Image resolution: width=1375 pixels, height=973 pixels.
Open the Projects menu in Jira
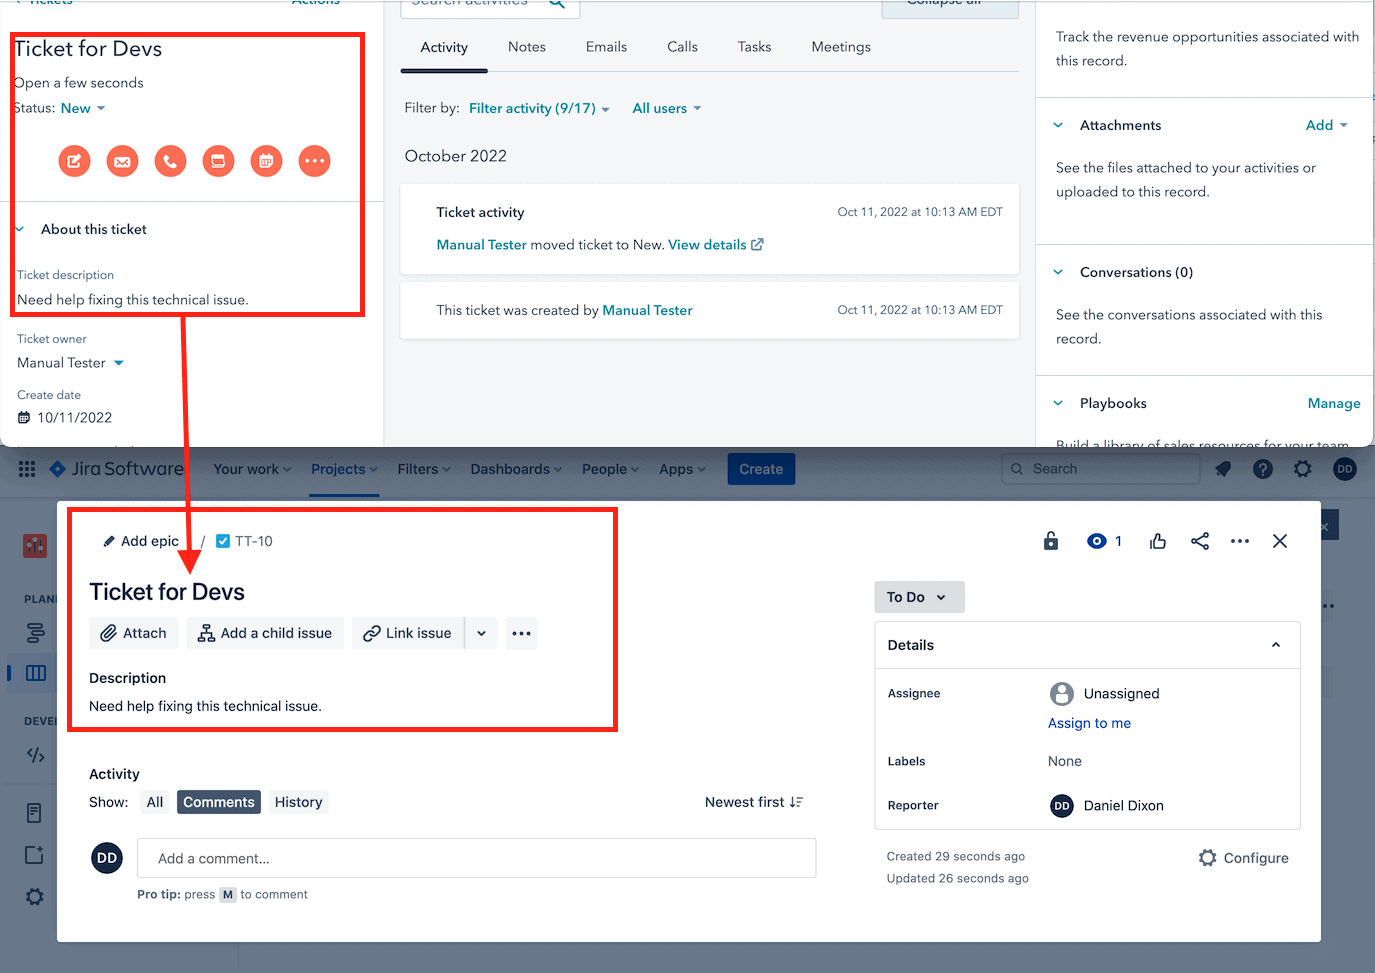tap(343, 468)
